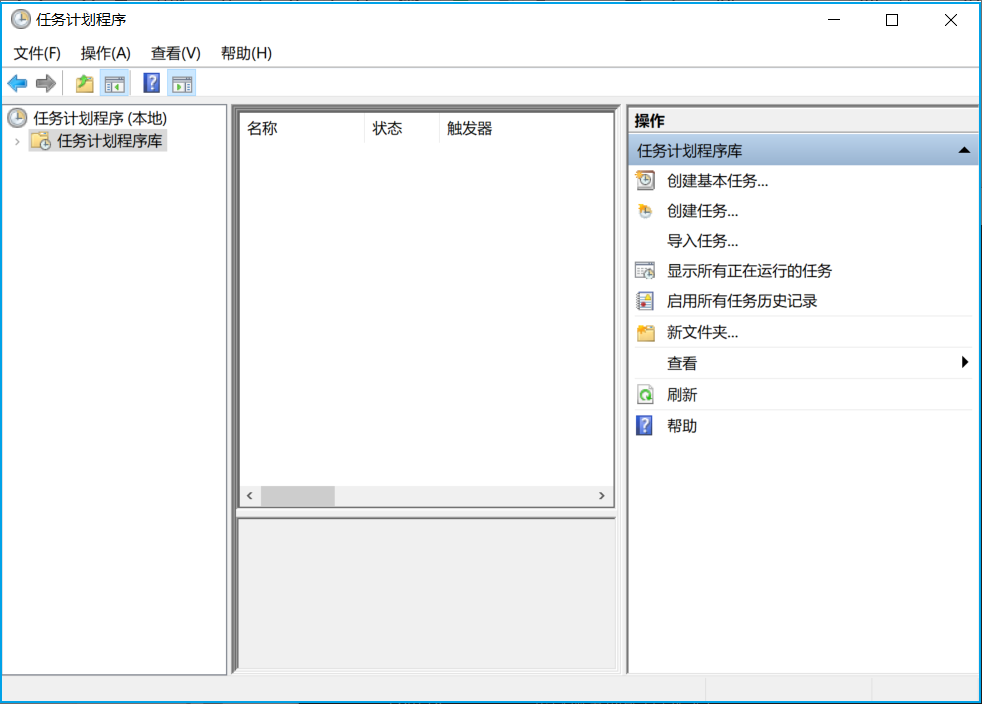Viewport: 982px width, 704px height.
Task: Open help via the 帮助 icon in Actions pane
Action: click(x=645, y=425)
